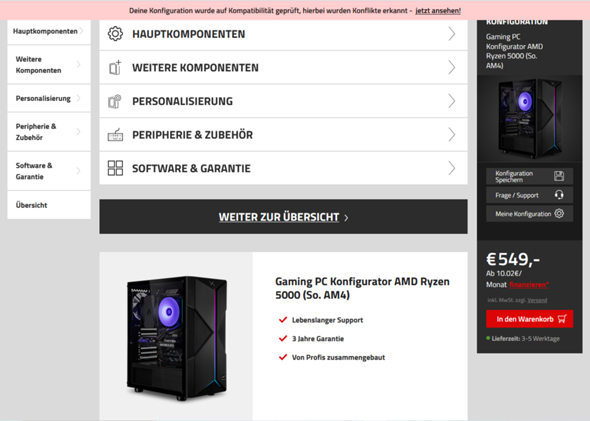
Task: Expand the PERIPHERIE & ZUBEHÖR chevron
Action: tap(452, 135)
